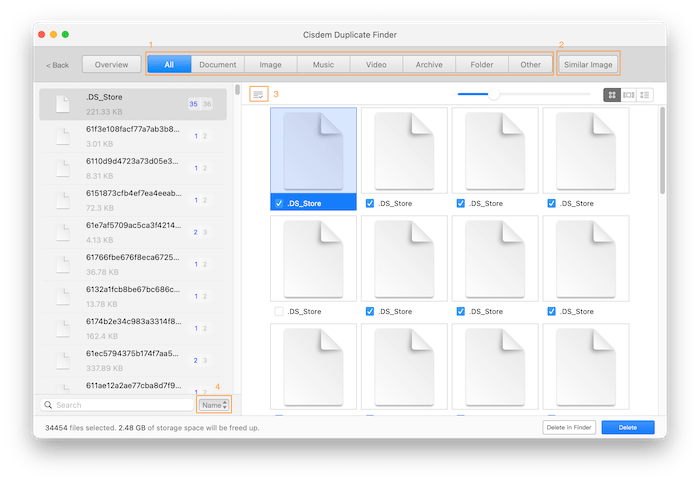Select the 61e7af5709ac5ca3f4214 group
This screenshot has width=700, height=482.
pyautogui.click(x=133, y=233)
